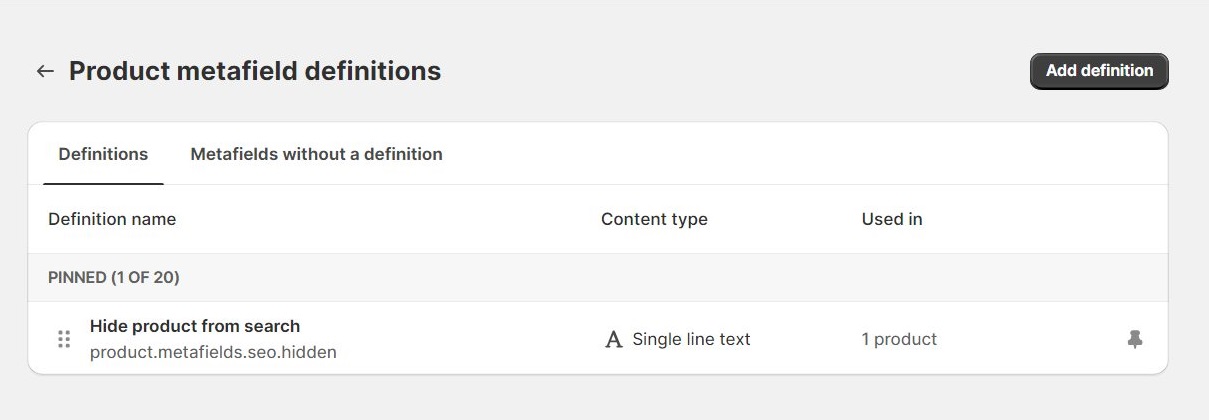The height and width of the screenshot is (420, 1209).
Task: Click the Product metafield definitions heading
Action: pos(255,71)
